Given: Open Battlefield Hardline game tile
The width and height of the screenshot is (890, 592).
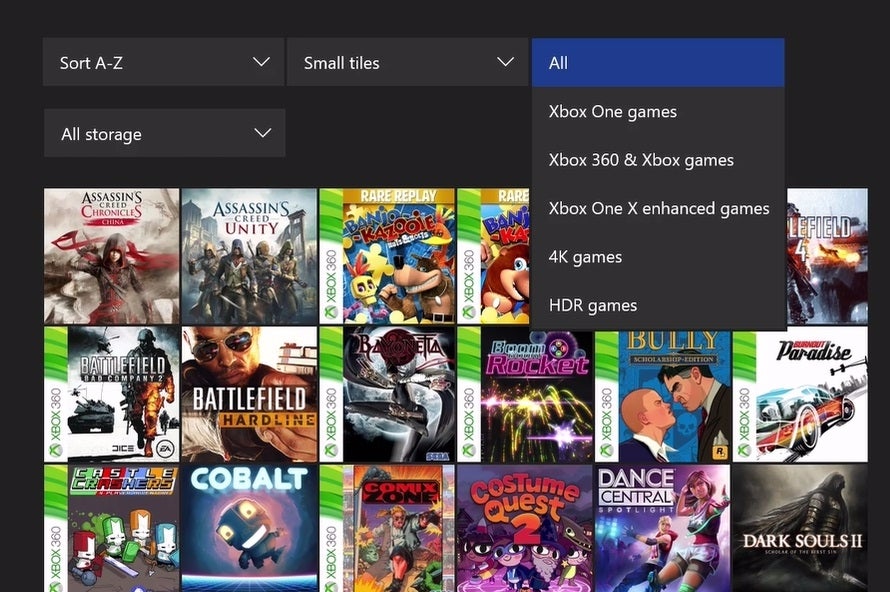Looking at the screenshot, I should tap(249, 394).
